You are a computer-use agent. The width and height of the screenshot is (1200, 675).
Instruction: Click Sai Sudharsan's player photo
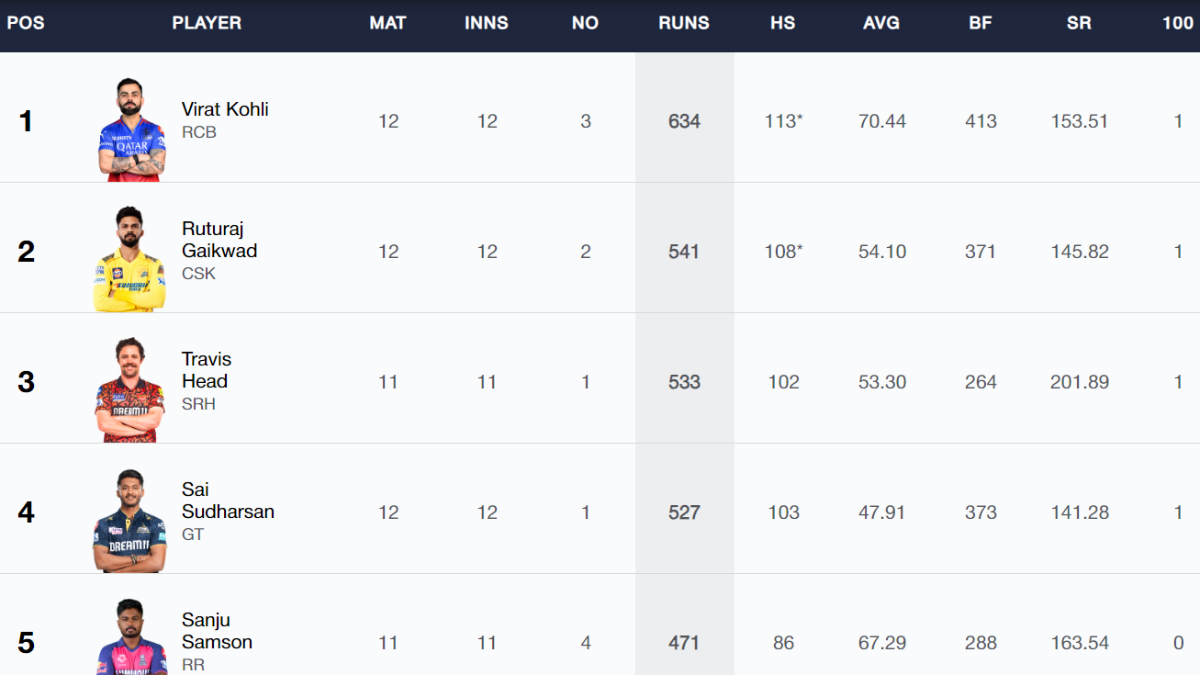(129, 520)
